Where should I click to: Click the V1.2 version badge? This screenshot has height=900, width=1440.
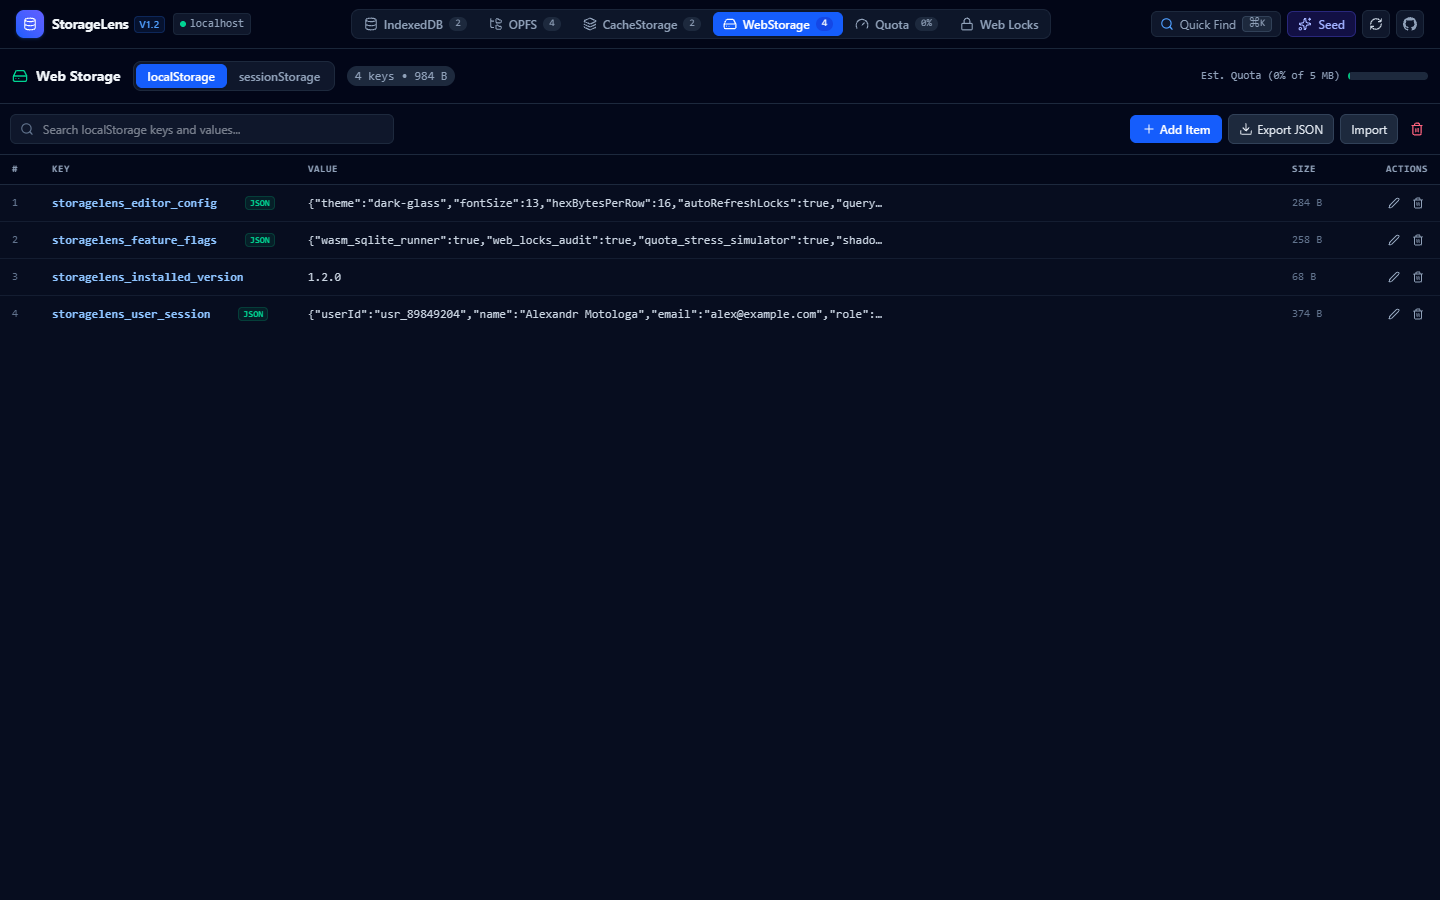[x=149, y=24]
